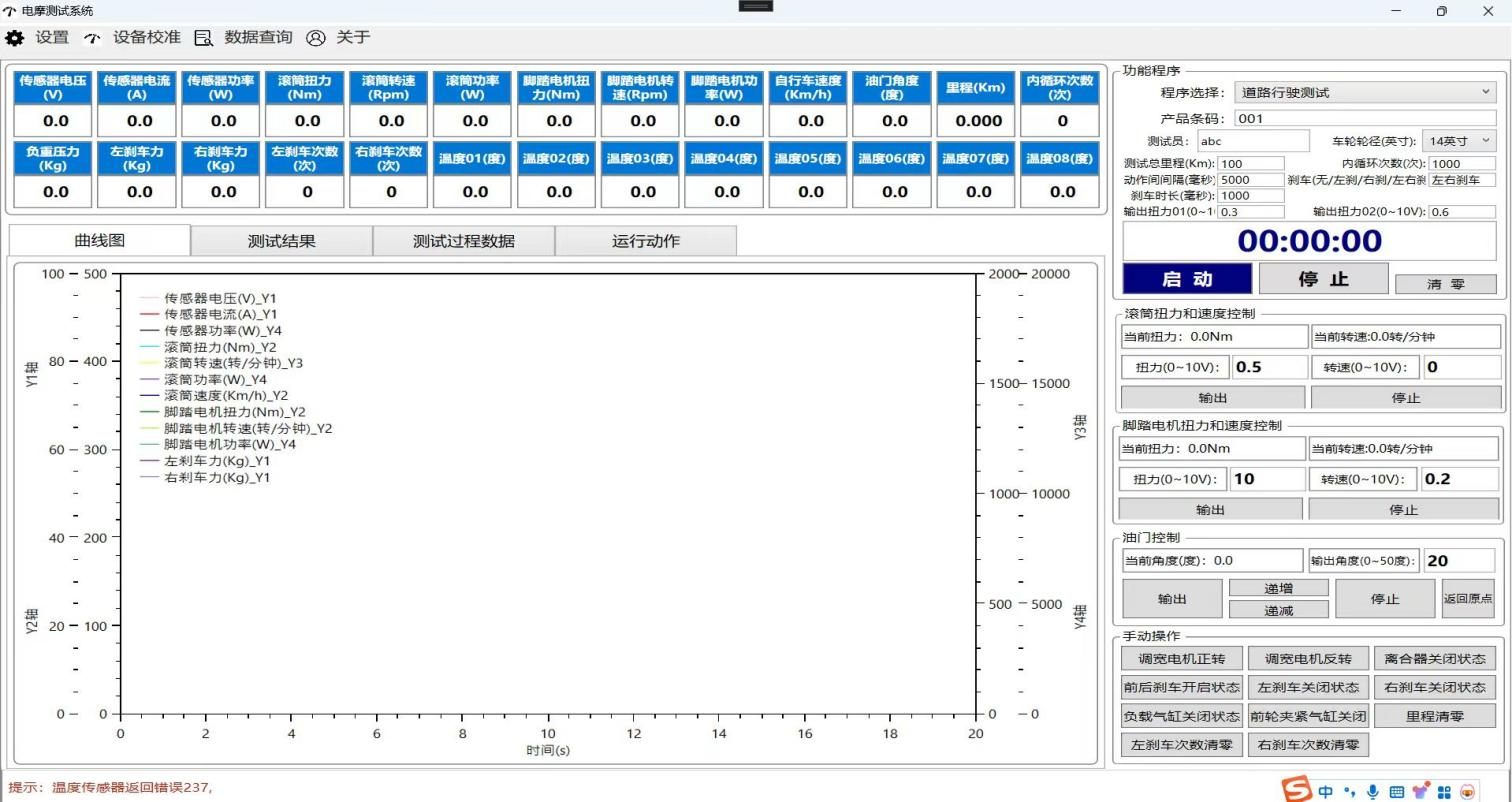The image size is (1512, 802).
Task: Click the 返回原点 button in 油门控制
Action: [x=1467, y=599]
